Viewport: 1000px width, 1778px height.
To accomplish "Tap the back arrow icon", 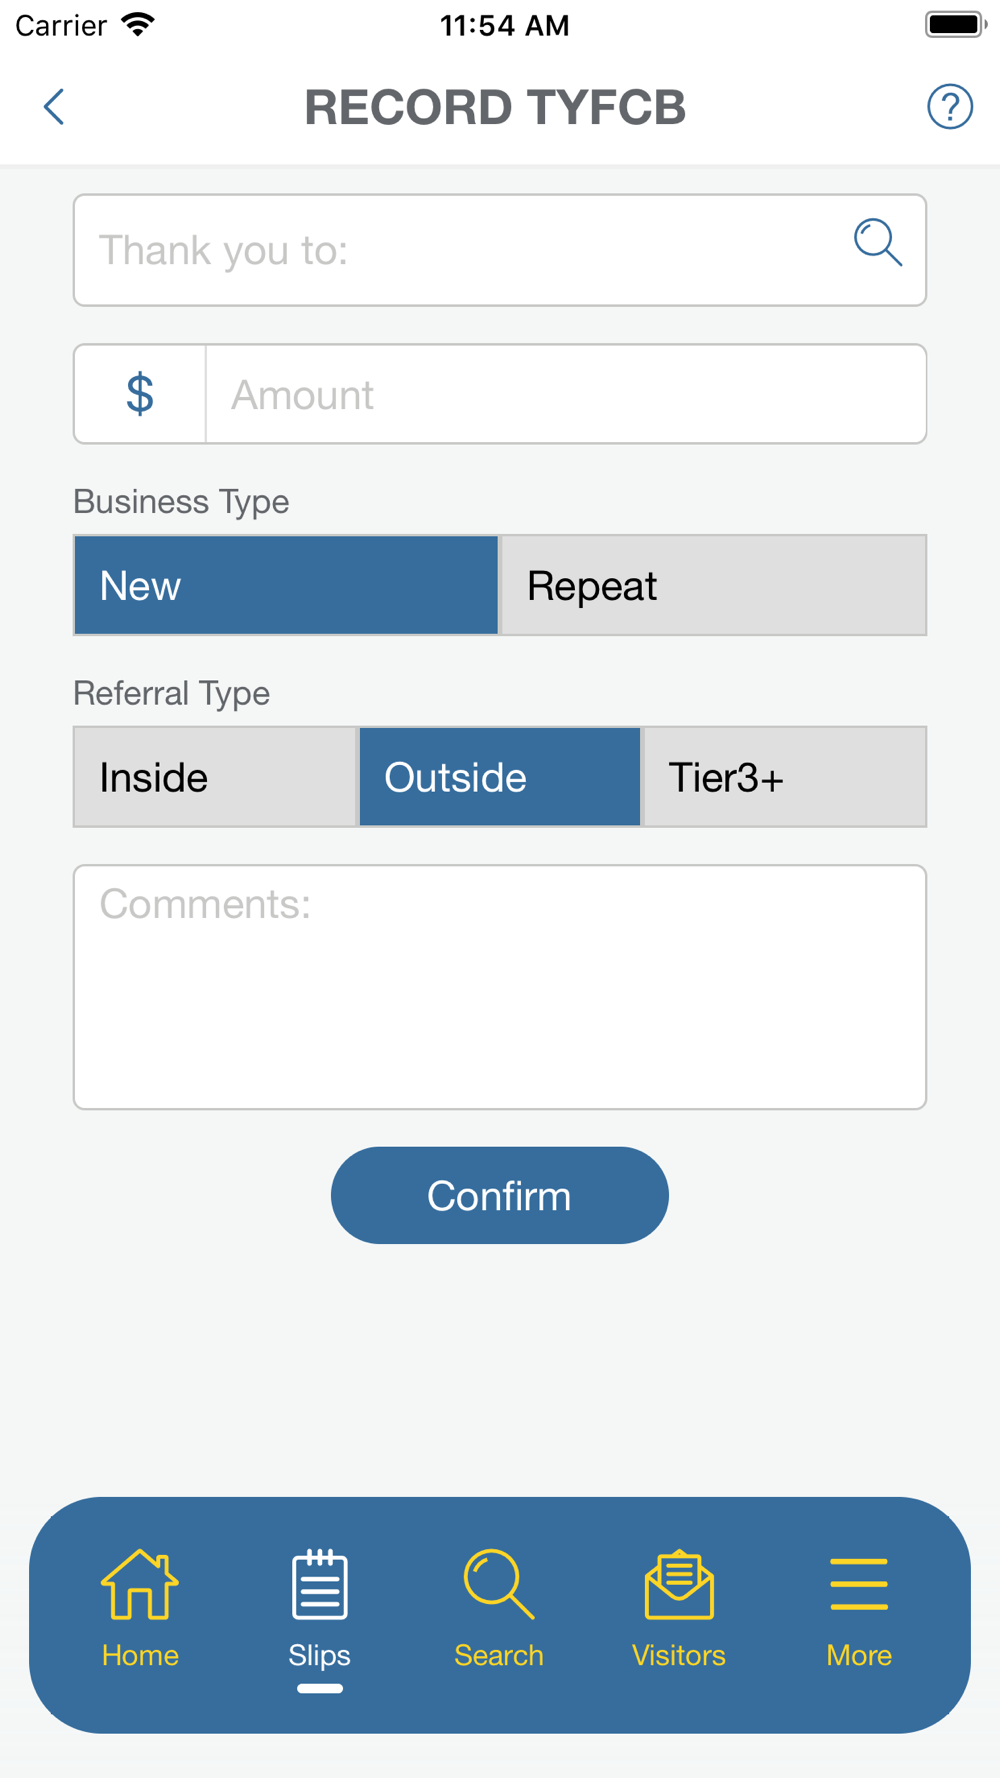I will [54, 107].
